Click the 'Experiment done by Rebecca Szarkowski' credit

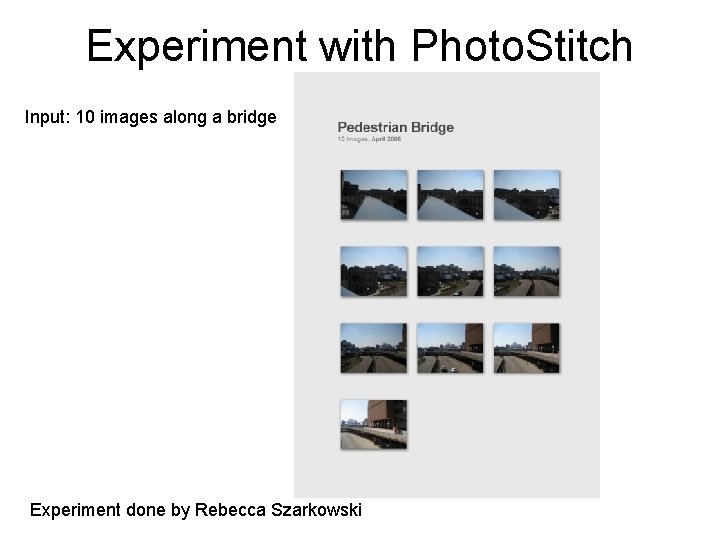(x=196, y=510)
